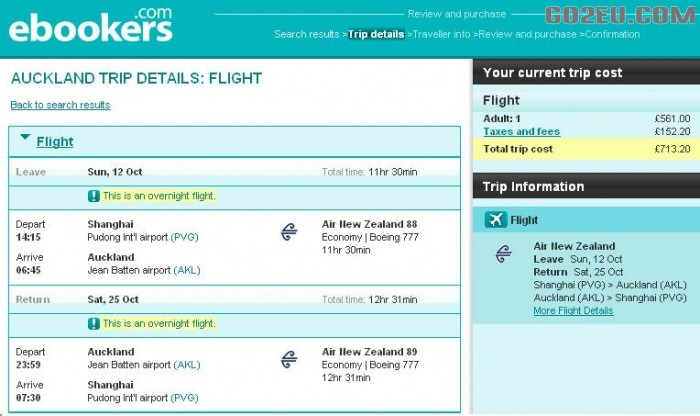The image size is (700, 416).
Task: Open More Flight Details link
Action: click(x=573, y=311)
